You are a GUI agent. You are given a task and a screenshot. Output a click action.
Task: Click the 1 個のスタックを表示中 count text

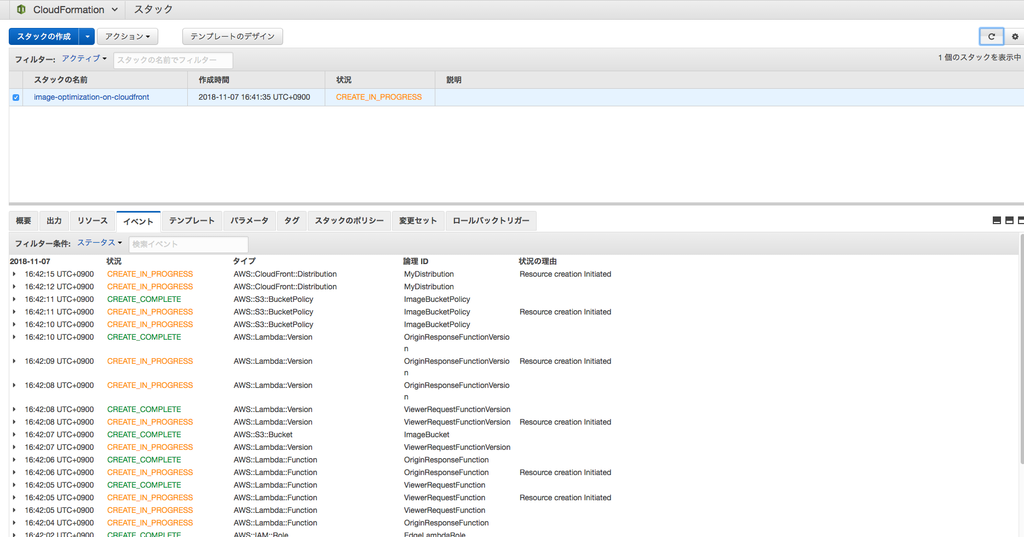(x=980, y=57)
